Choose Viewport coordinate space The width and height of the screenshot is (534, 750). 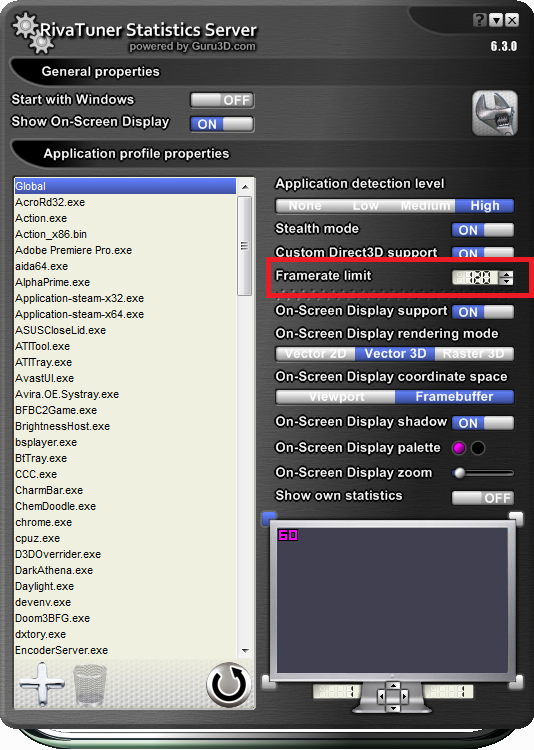[336, 397]
